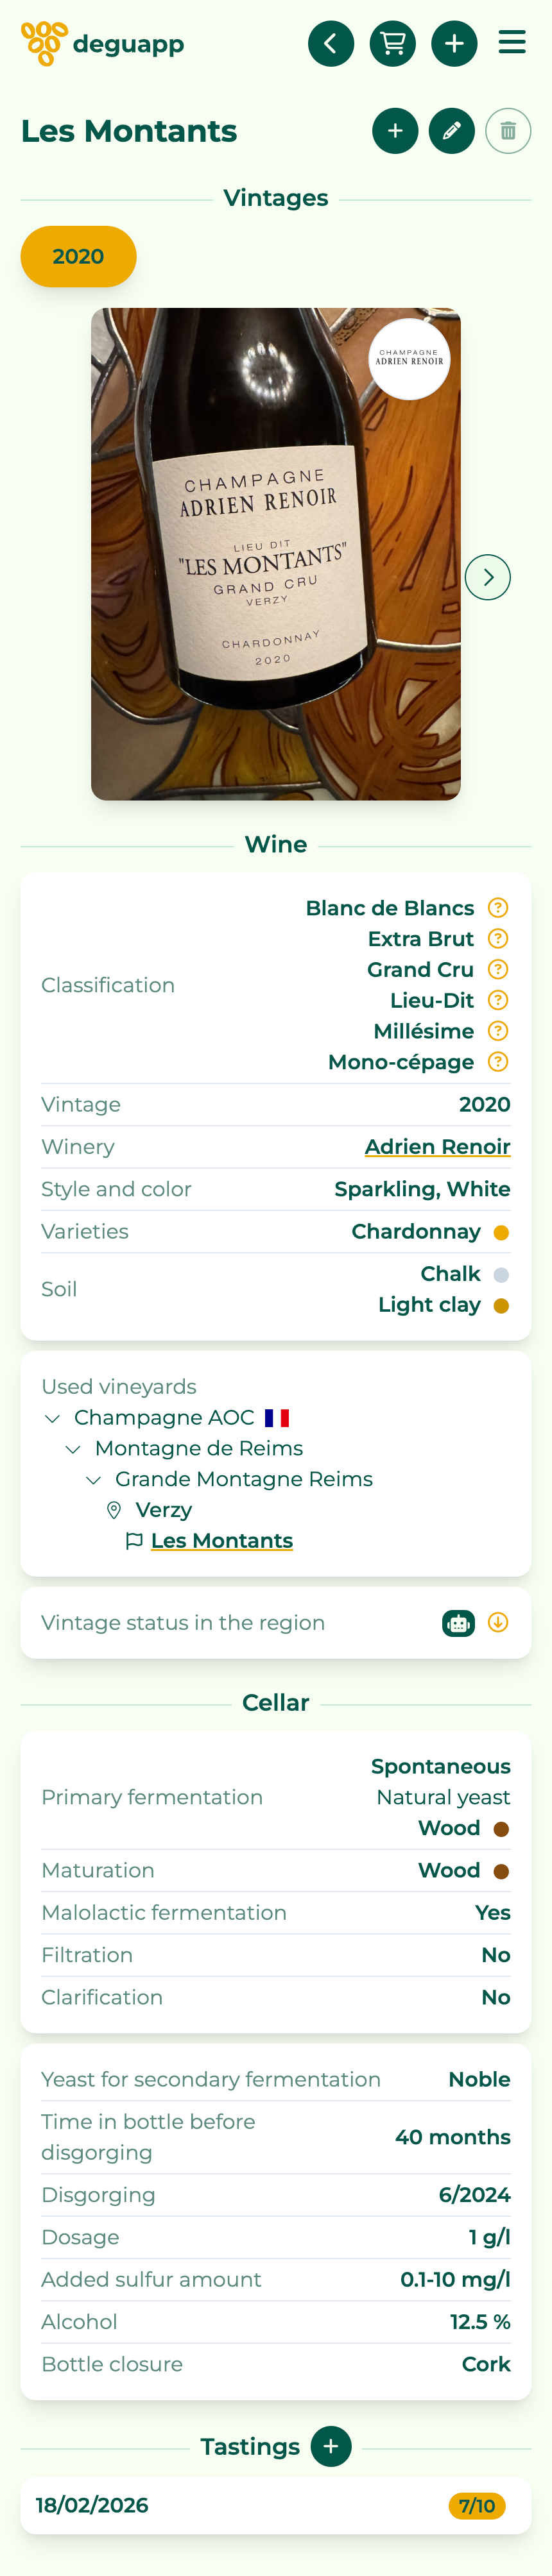Click the map pin icon beside Verzy
The height and width of the screenshot is (2576, 552).
click(114, 1510)
